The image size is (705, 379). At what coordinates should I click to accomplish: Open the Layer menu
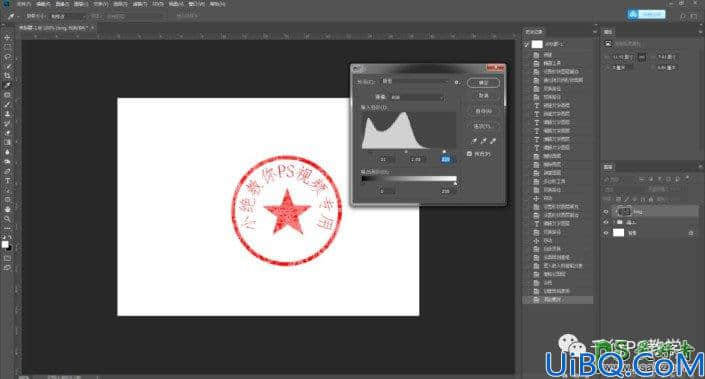tap(81, 4)
